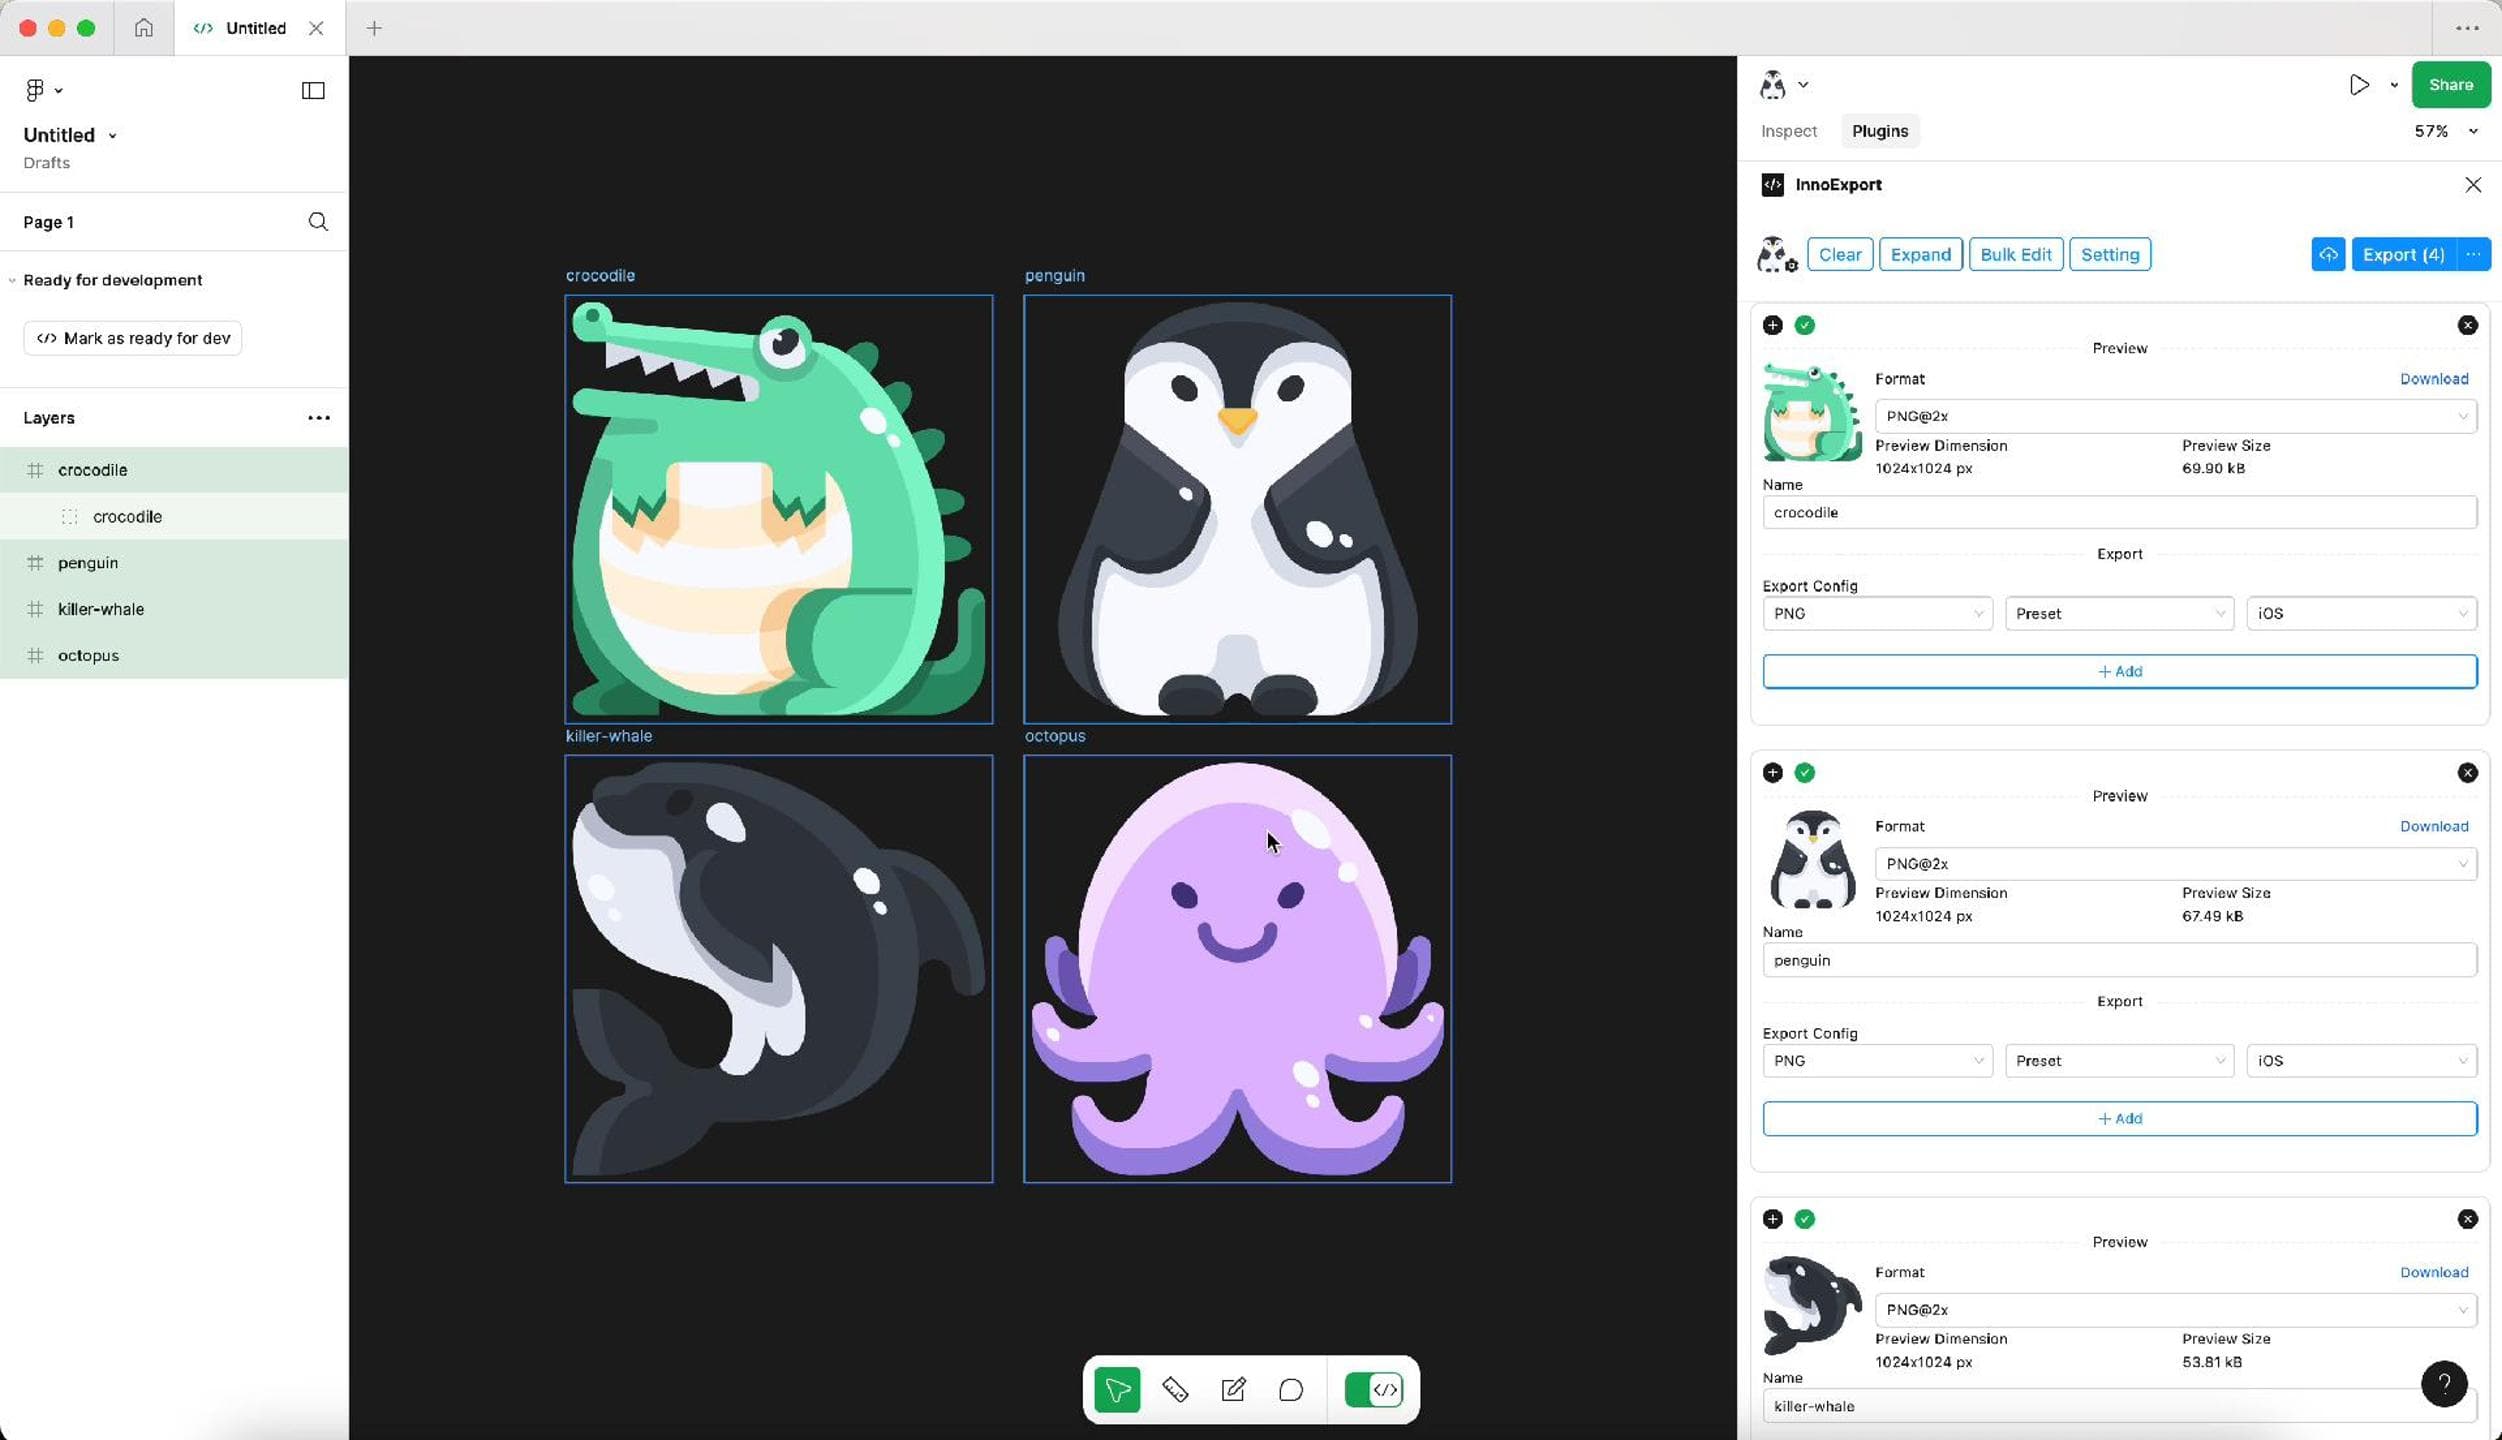
Task: Close the Untitled tab
Action: point(316,28)
